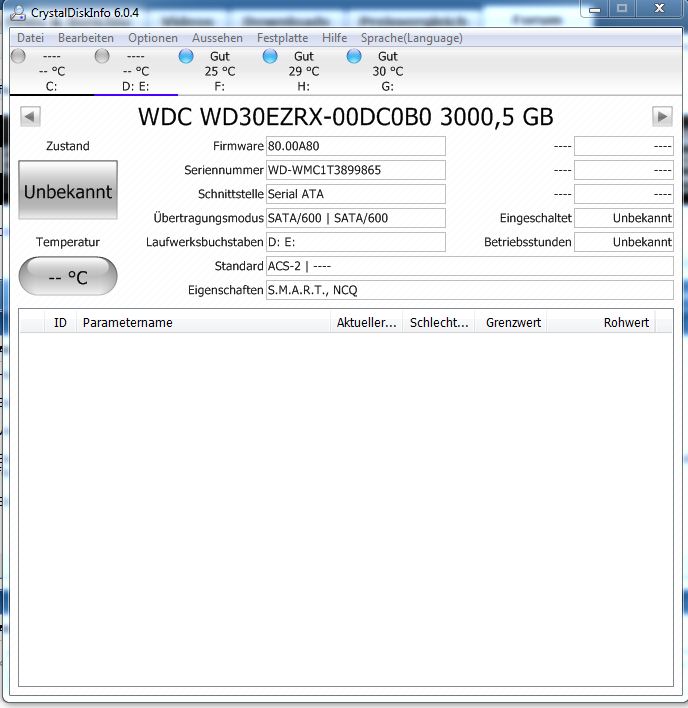688x708 pixels.
Task: Open the Optionen menu
Action: coord(153,38)
